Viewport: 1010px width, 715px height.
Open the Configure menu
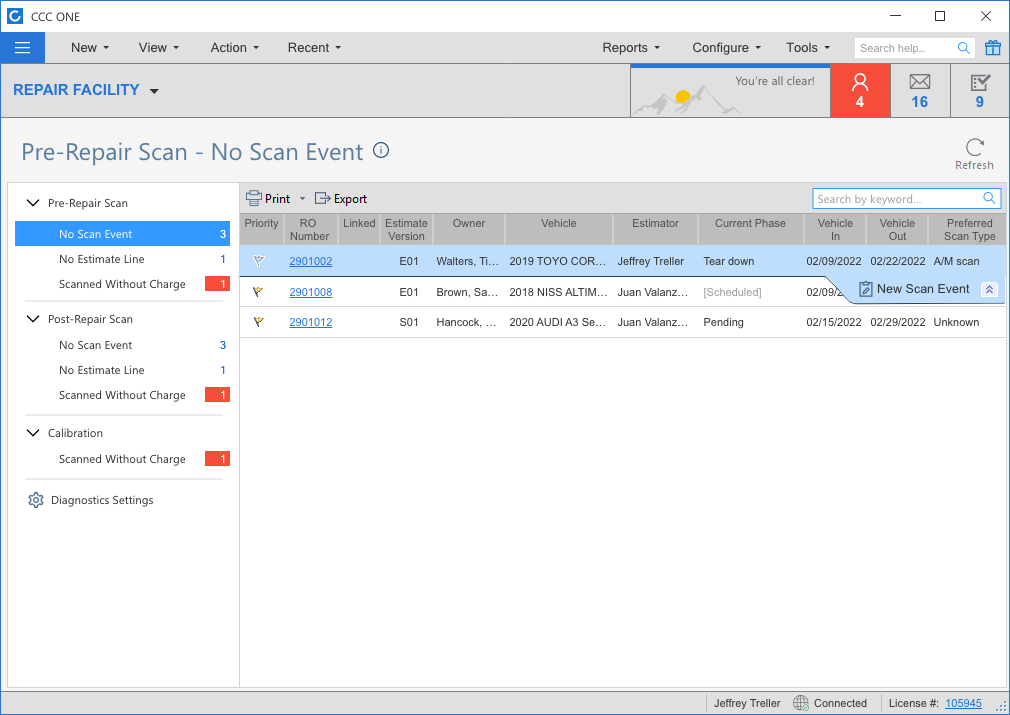click(727, 48)
